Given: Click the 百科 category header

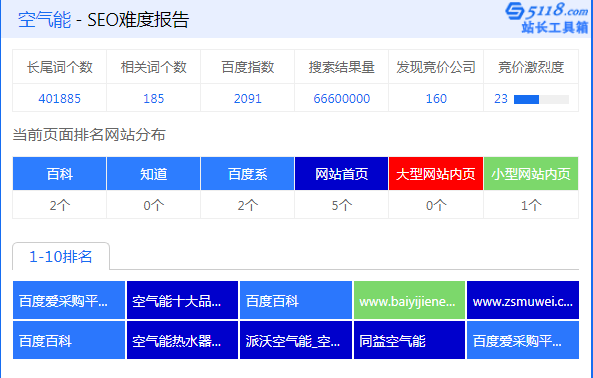Looking at the screenshot, I should [x=59, y=174].
